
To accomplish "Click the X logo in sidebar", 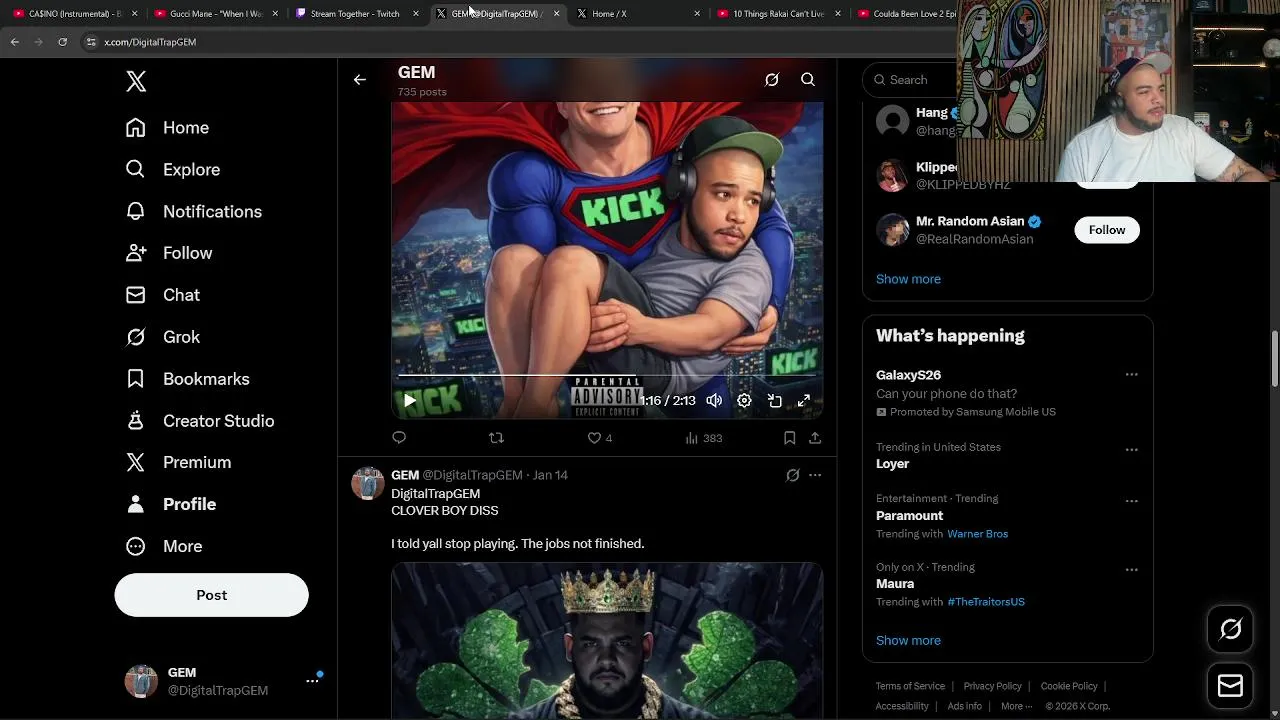I will (136, 81).
